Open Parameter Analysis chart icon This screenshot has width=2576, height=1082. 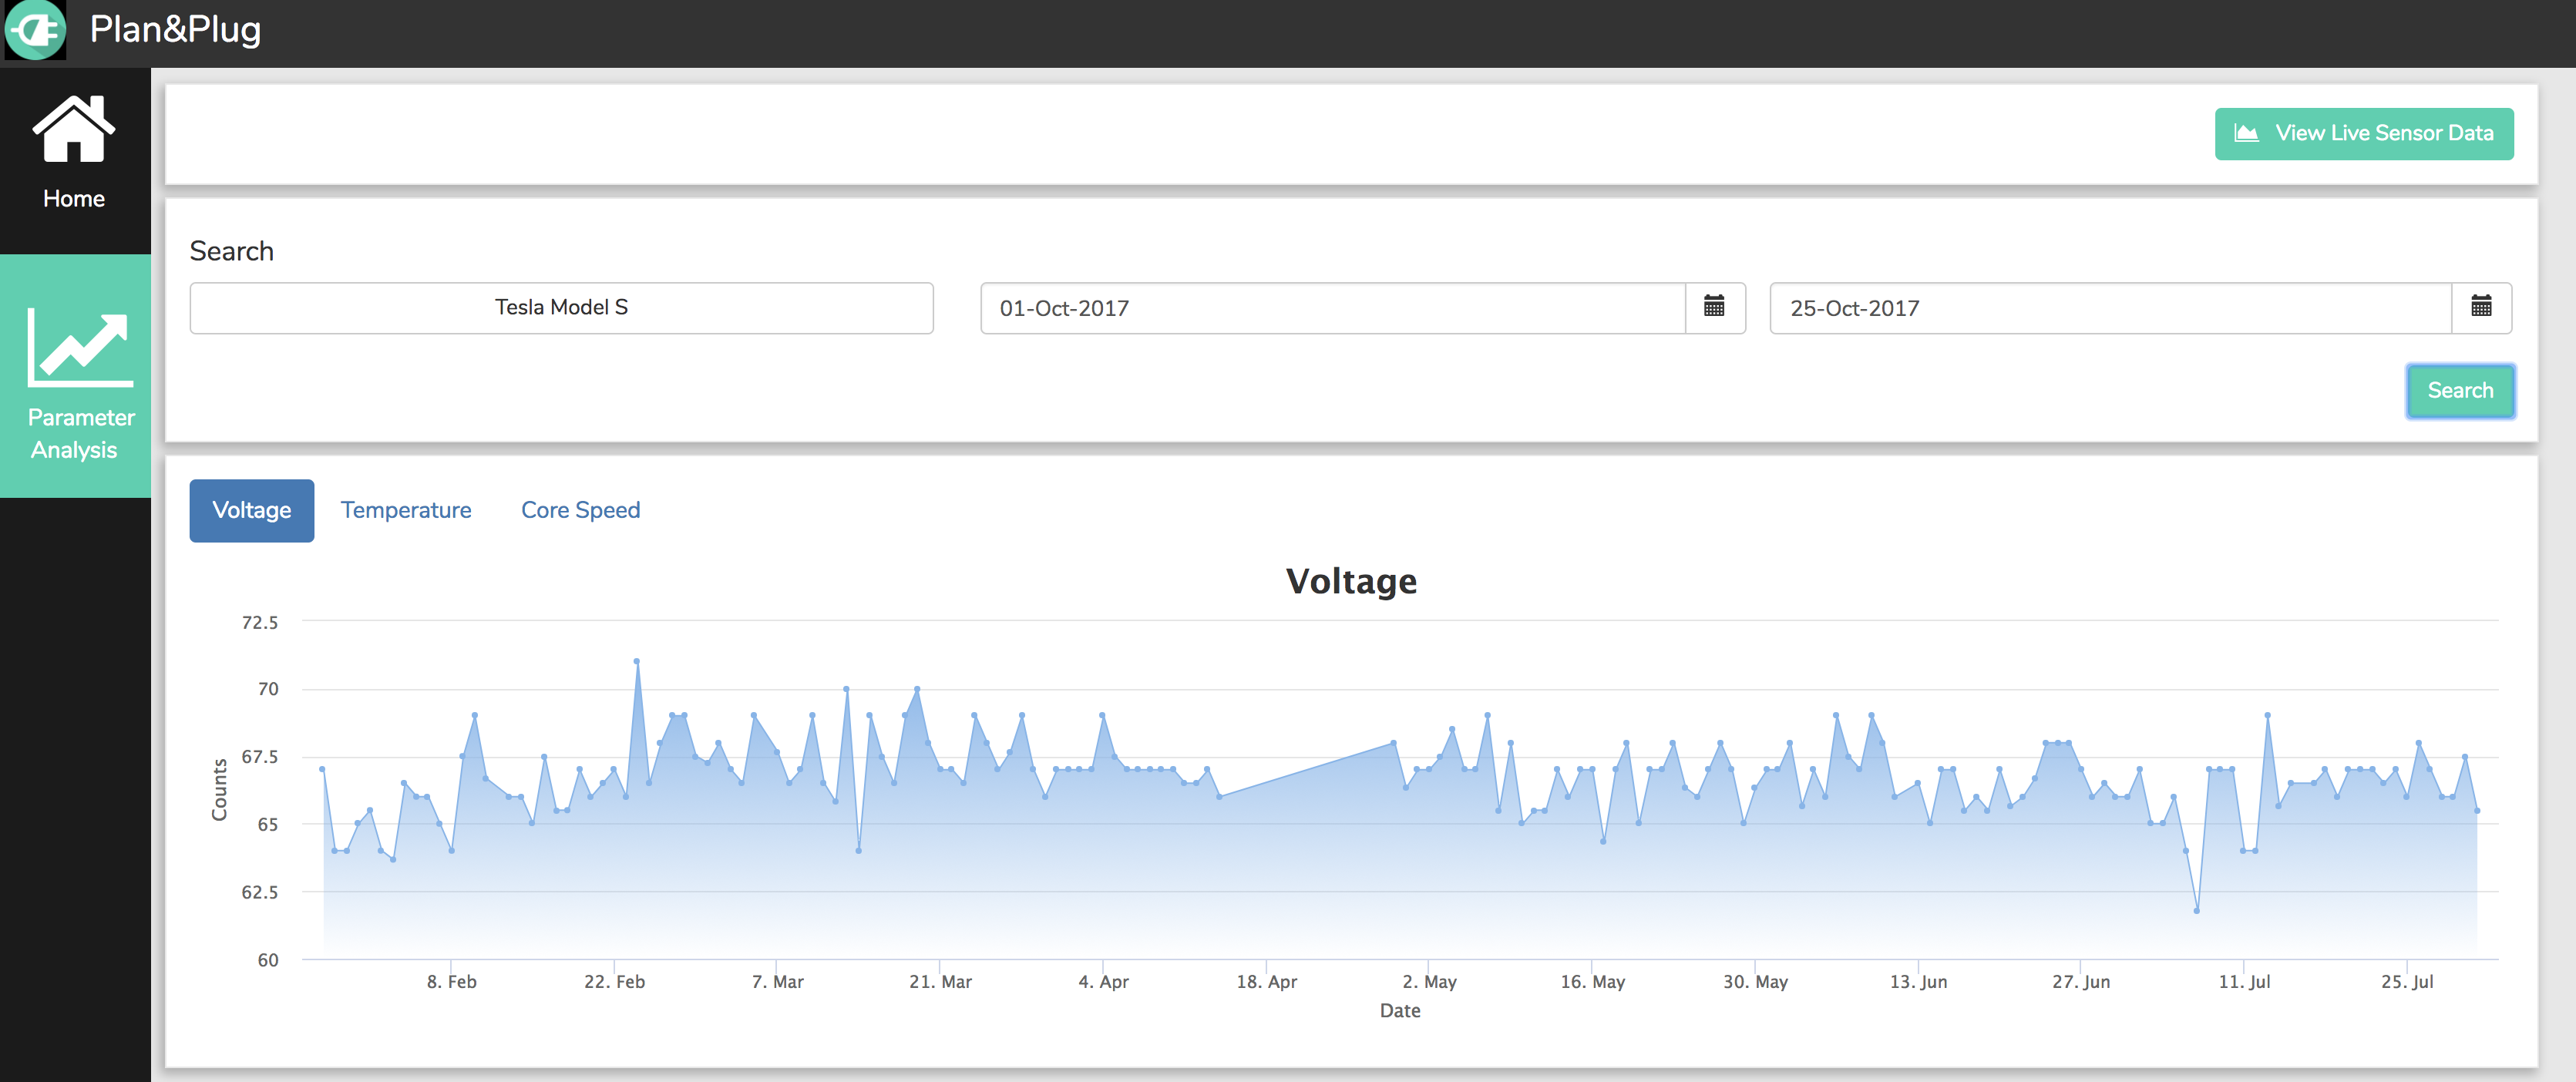point(80,347)
